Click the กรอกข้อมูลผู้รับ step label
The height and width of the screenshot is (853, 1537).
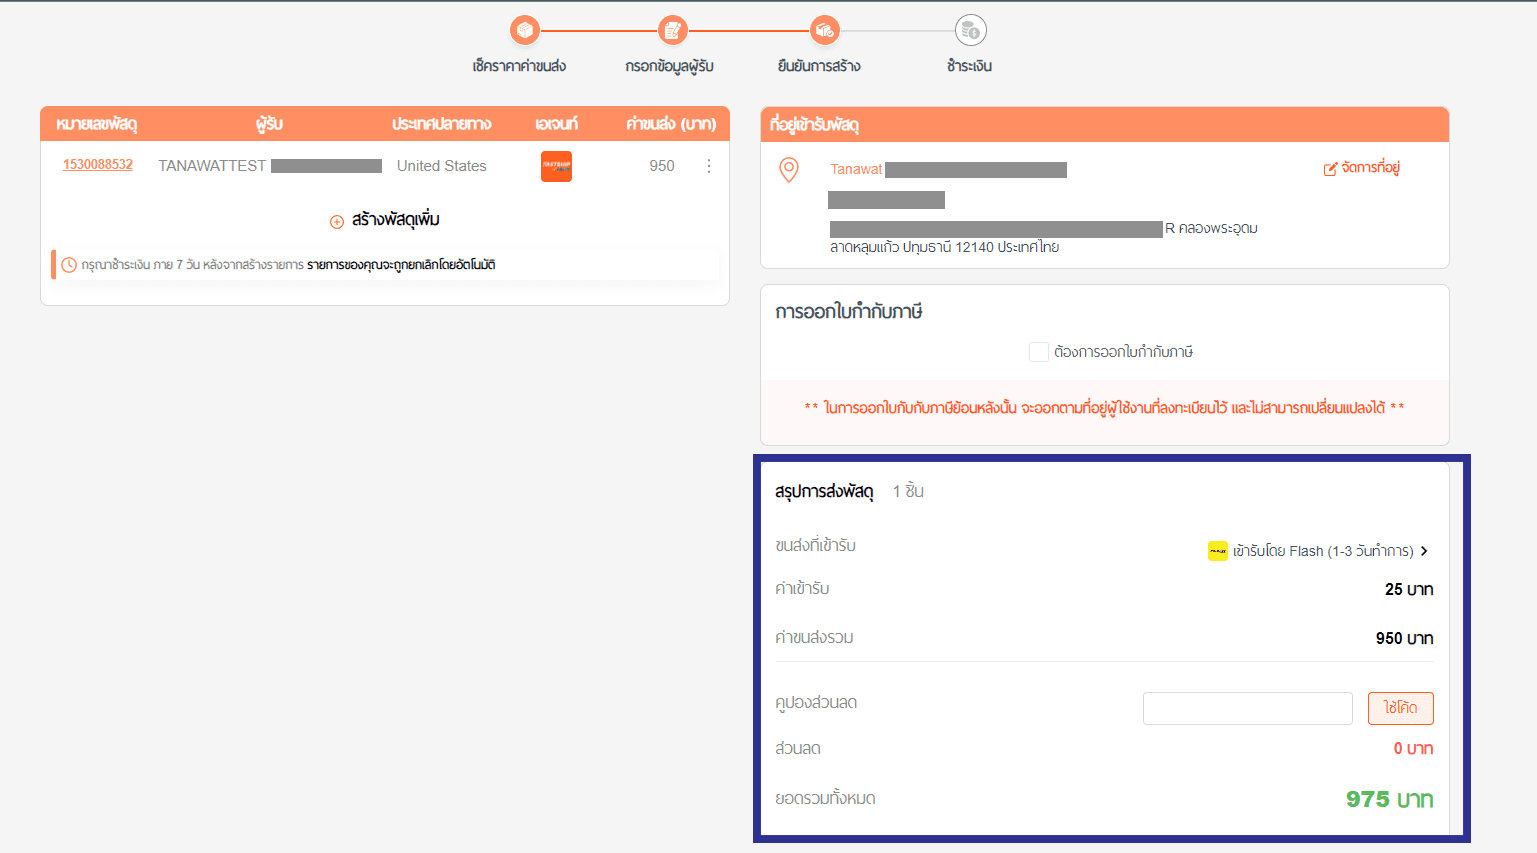[x=670, y=66]
